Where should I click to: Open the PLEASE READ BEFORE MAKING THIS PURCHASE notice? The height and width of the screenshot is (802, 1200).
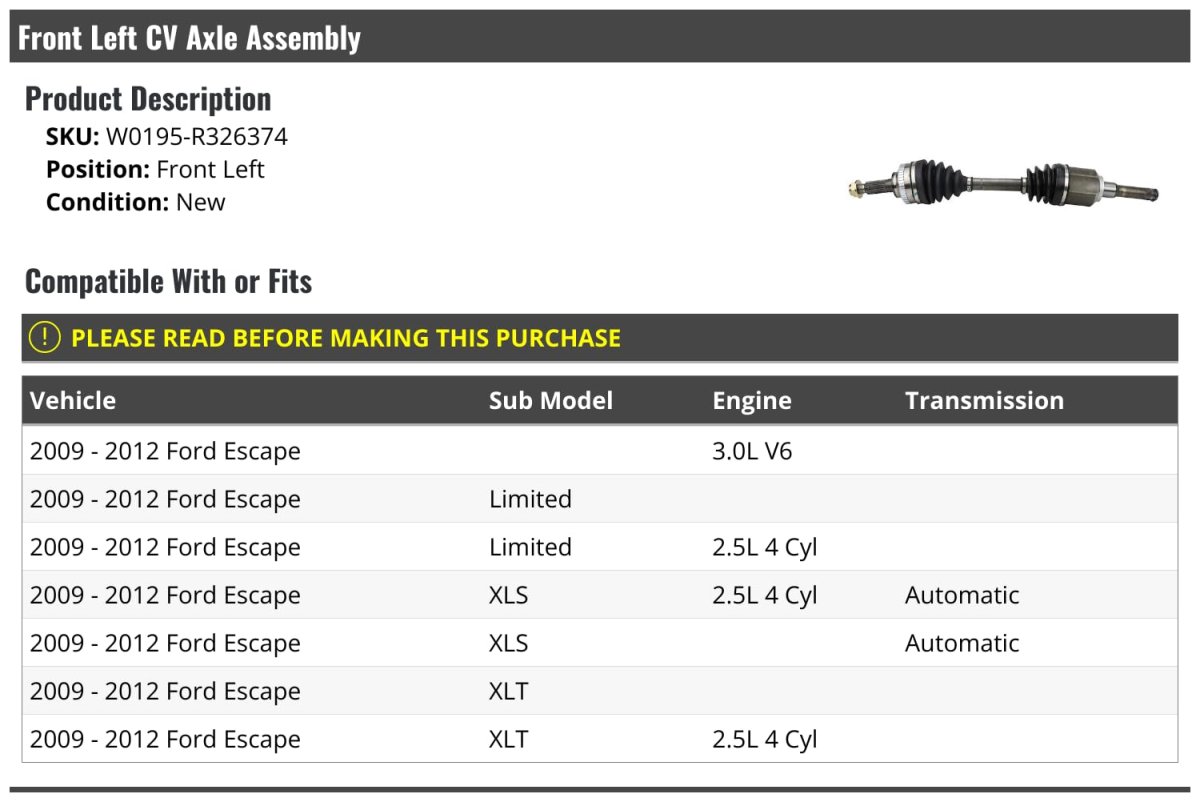(x=345, y=338)
